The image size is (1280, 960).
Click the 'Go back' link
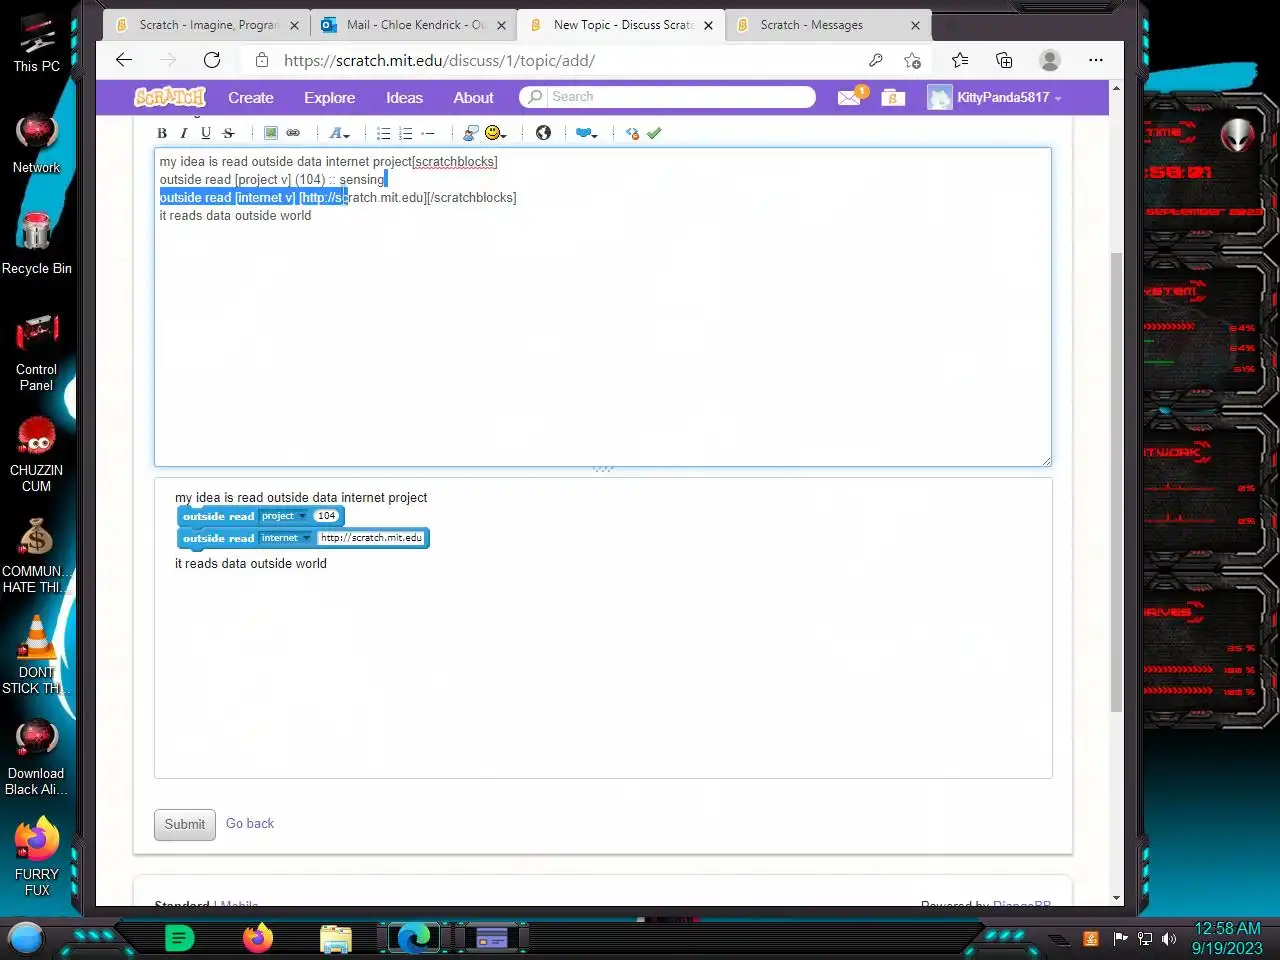point(250,823)
